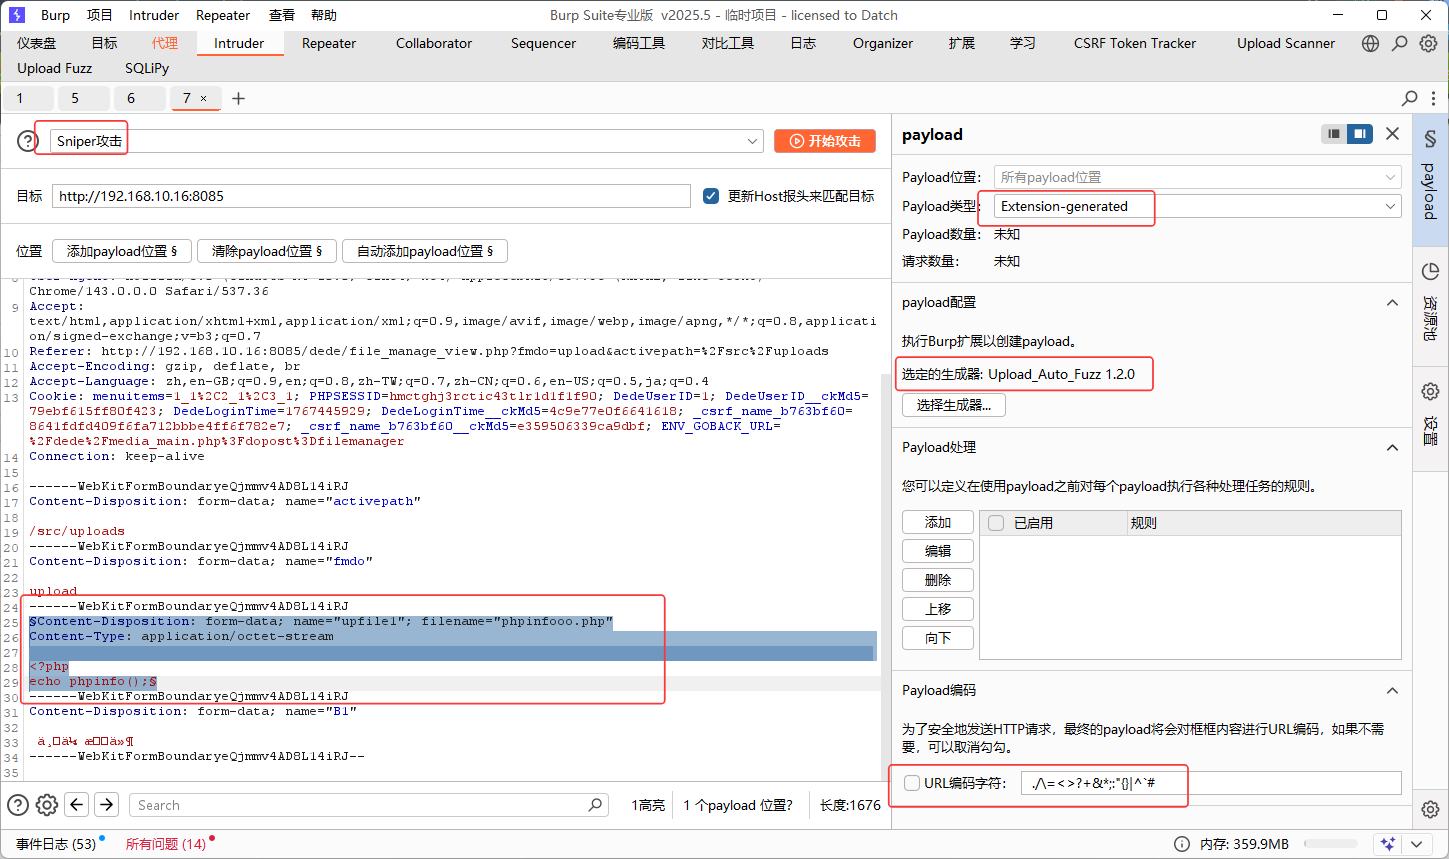
Task: Toggle update Host header checkbox
Action: [711, 196]
